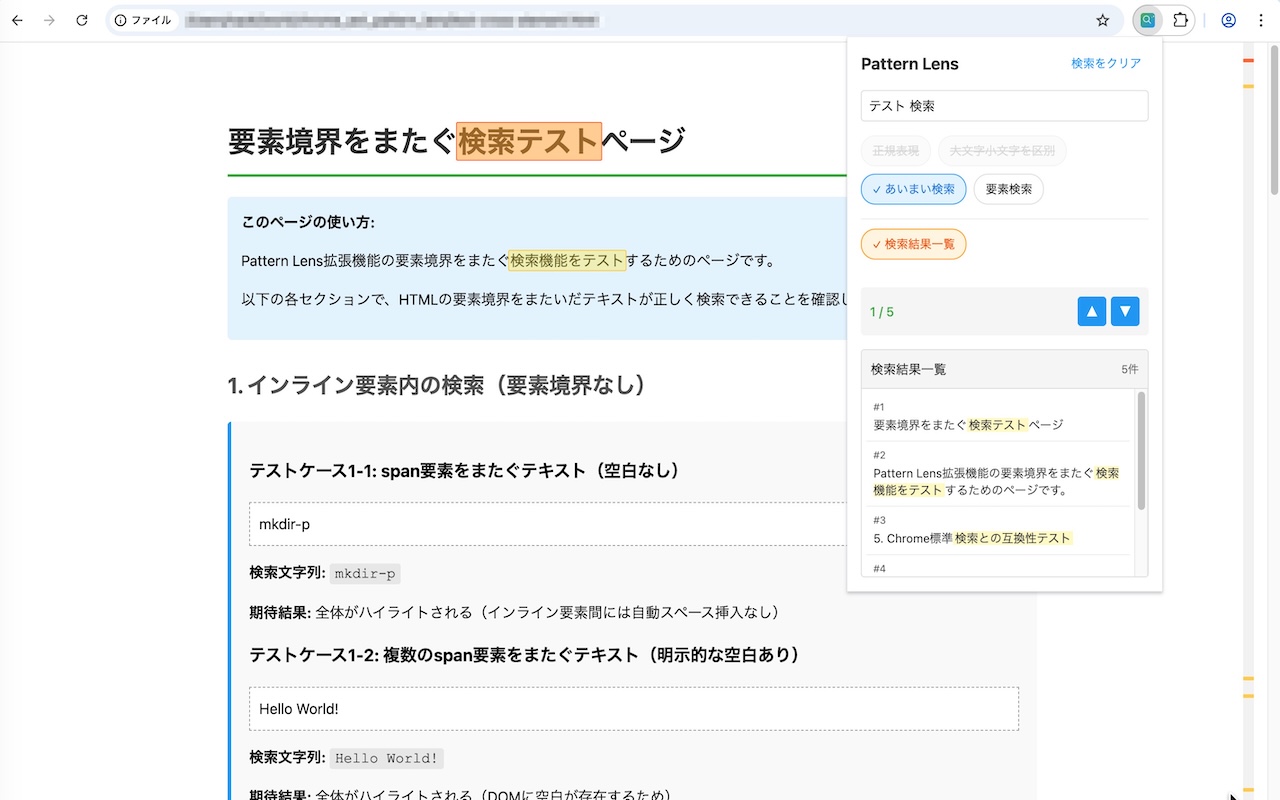Click the browser back arrow
The width and height of the screenshot is (1280, 800).
pyautogui.click(x=17, y=20)
